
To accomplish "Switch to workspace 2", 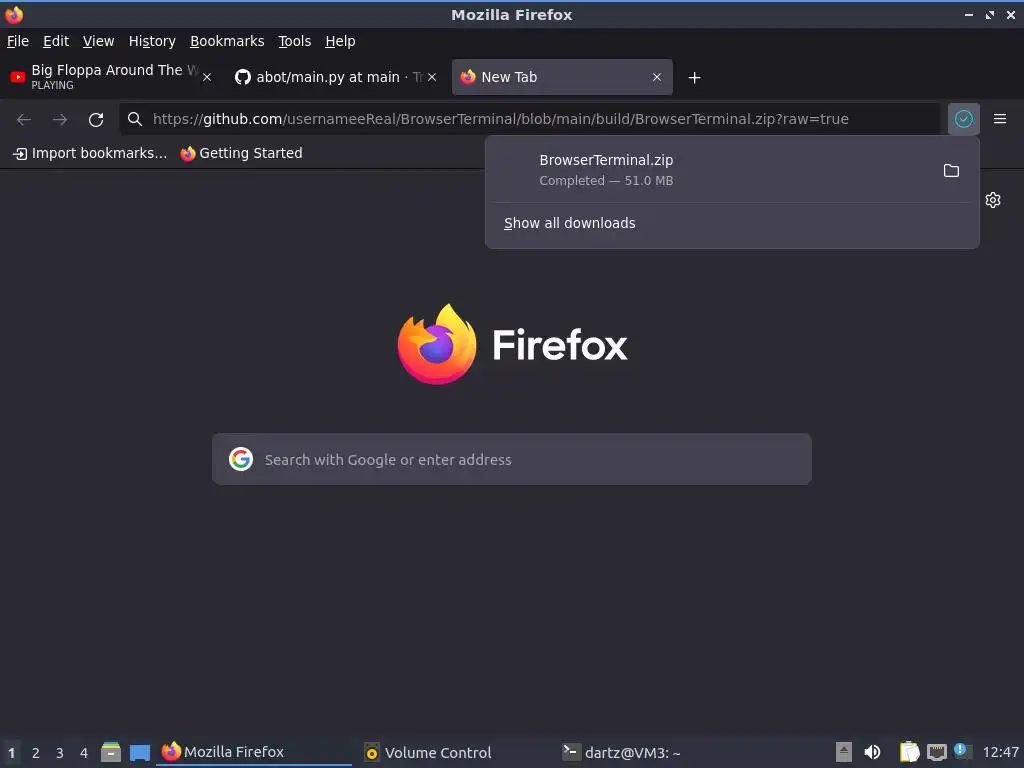I will coord(36,752).
